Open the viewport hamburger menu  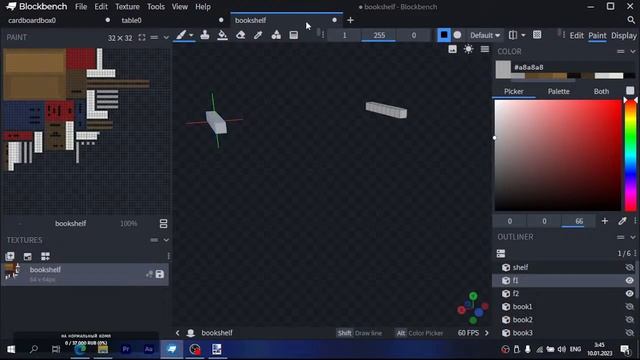(x=484, y=49)
